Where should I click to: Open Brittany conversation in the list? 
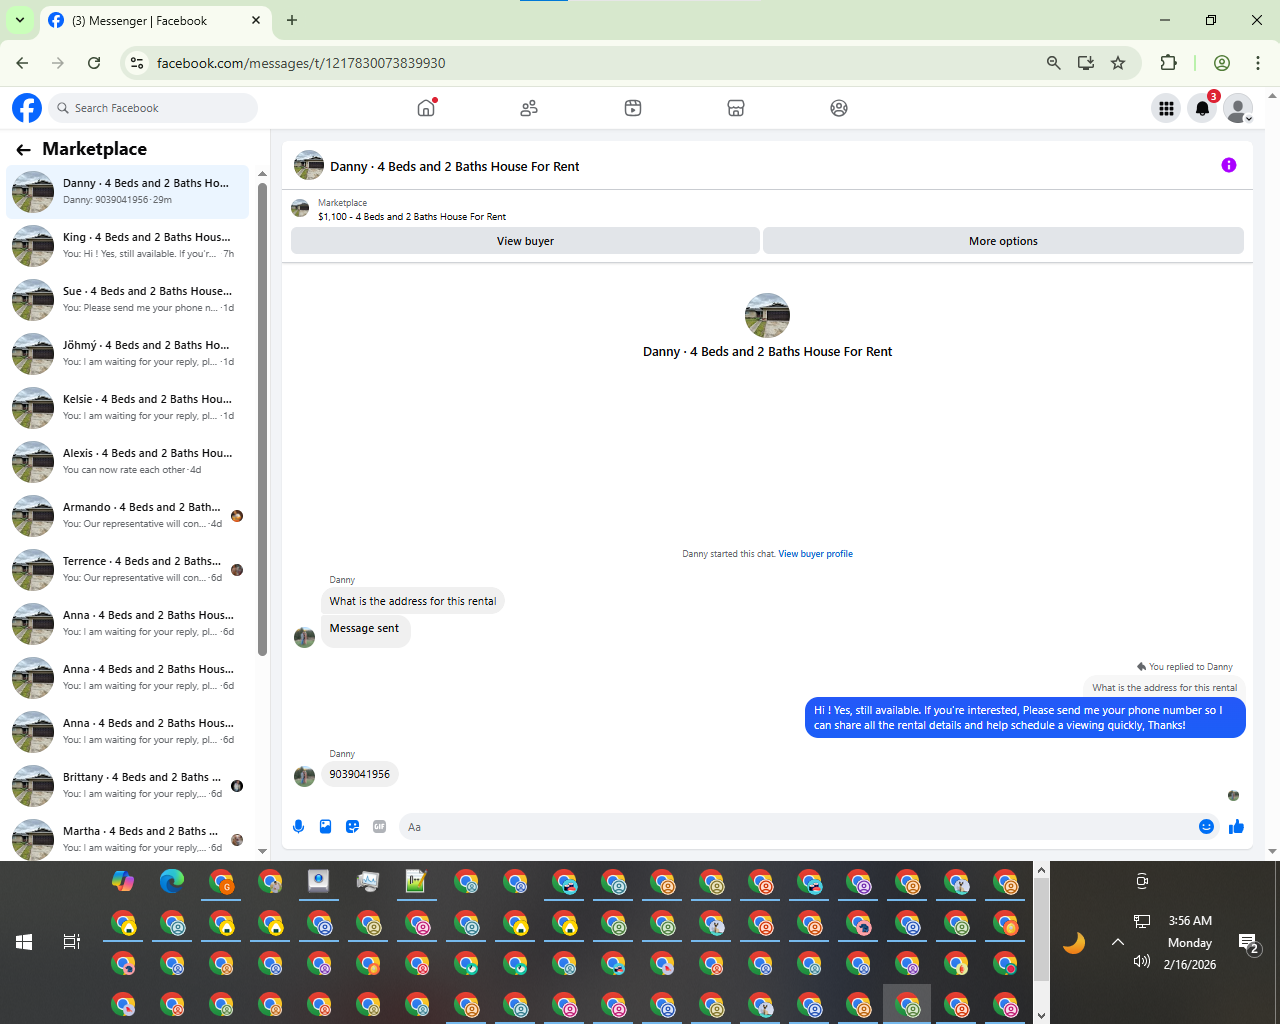coord(128,786)
